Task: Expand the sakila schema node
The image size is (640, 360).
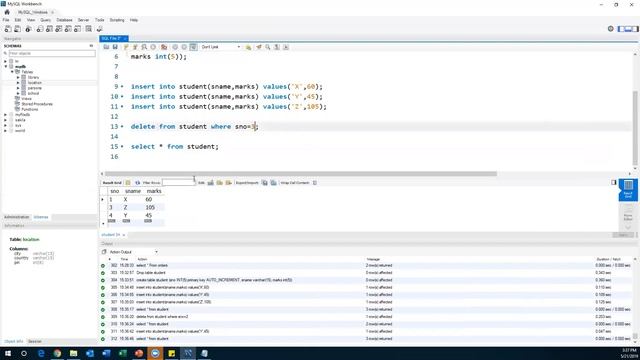Action: click(x=6, y=120)
